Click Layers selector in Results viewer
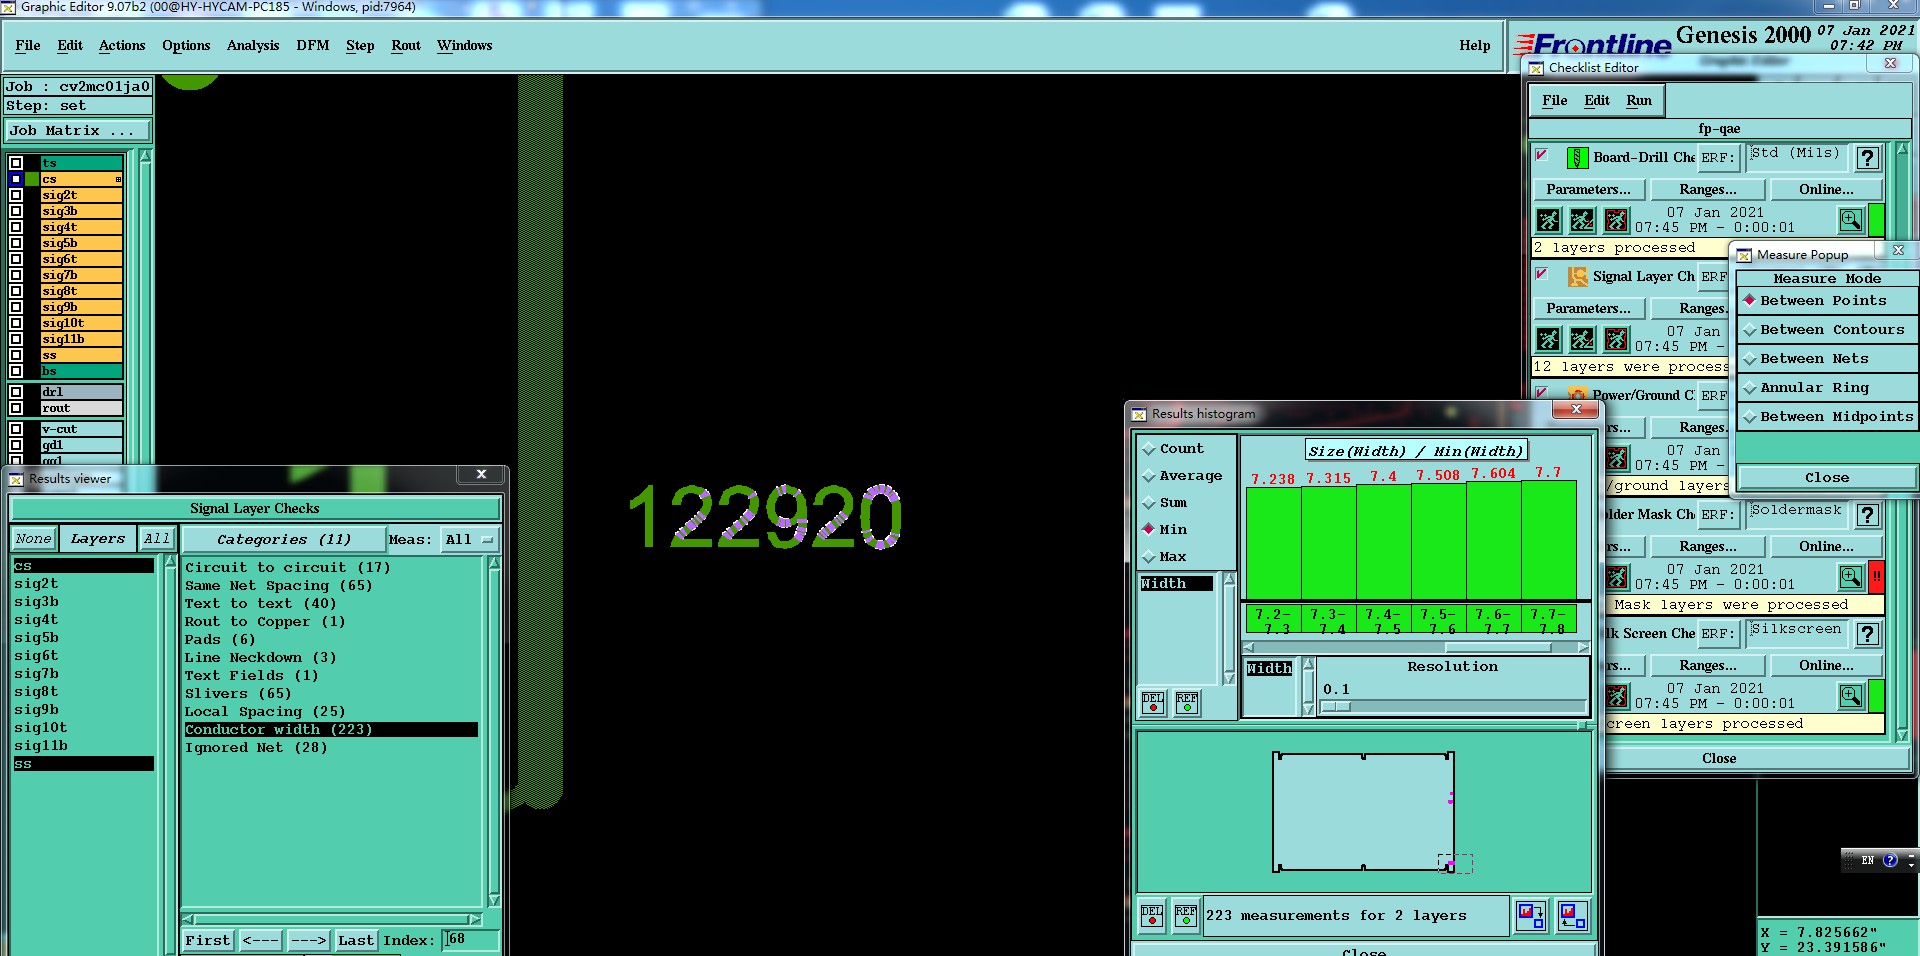Image resolution: width=1920 pixels, height=956 pixels. pyautogui.click(x=97, y=539)
